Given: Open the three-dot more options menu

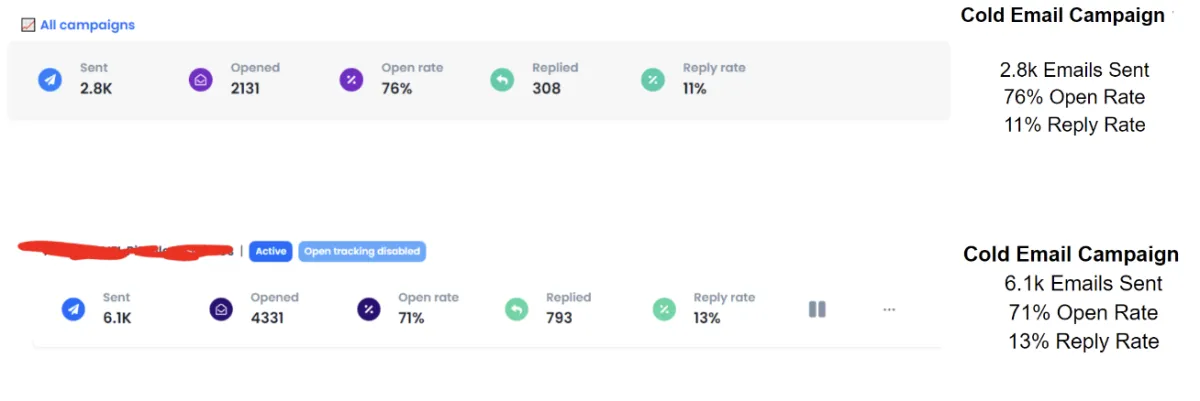Looking at the screenshot, I should (x=889, y=309).
